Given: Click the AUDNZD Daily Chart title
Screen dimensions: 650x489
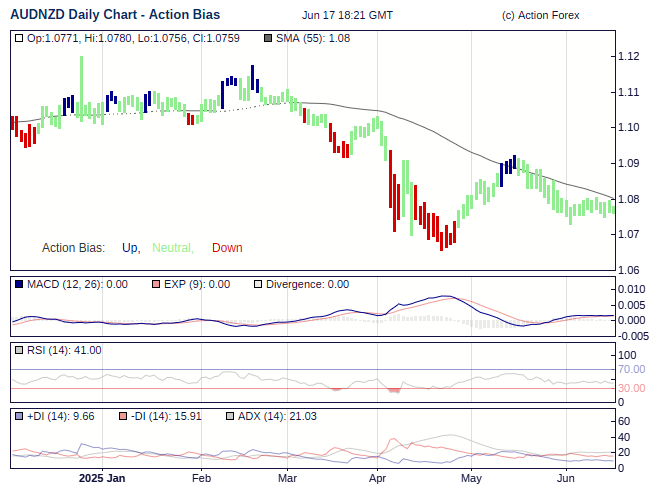Looking at the screenshot, I should (x=115, y=14).
